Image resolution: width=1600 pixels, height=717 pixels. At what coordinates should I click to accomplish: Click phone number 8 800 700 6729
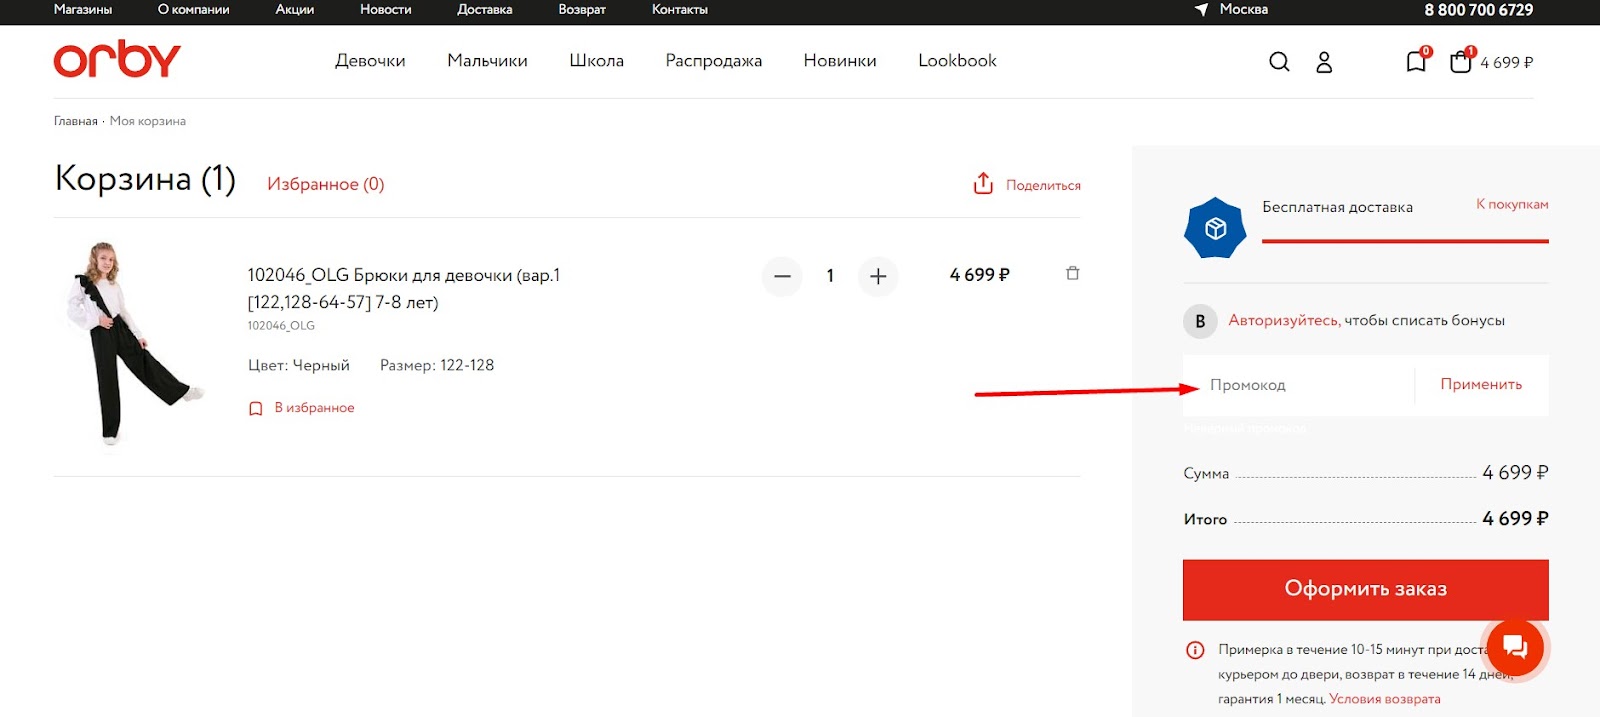coord(1479,10)
